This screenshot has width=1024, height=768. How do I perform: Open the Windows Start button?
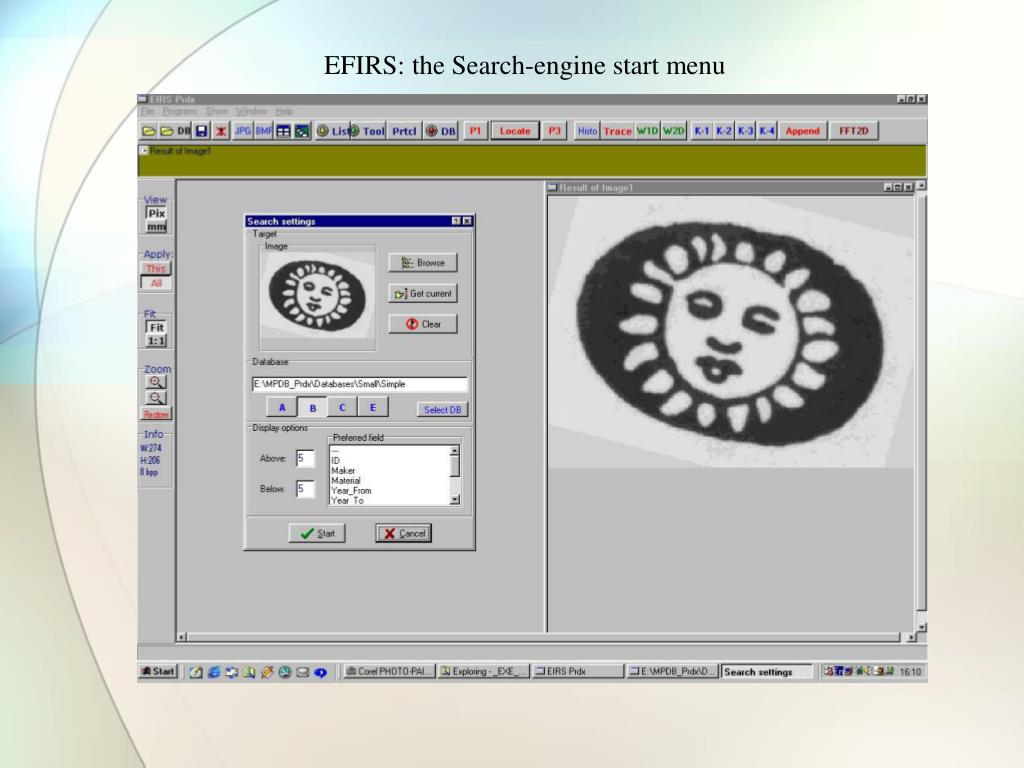[x=158, y=671]
